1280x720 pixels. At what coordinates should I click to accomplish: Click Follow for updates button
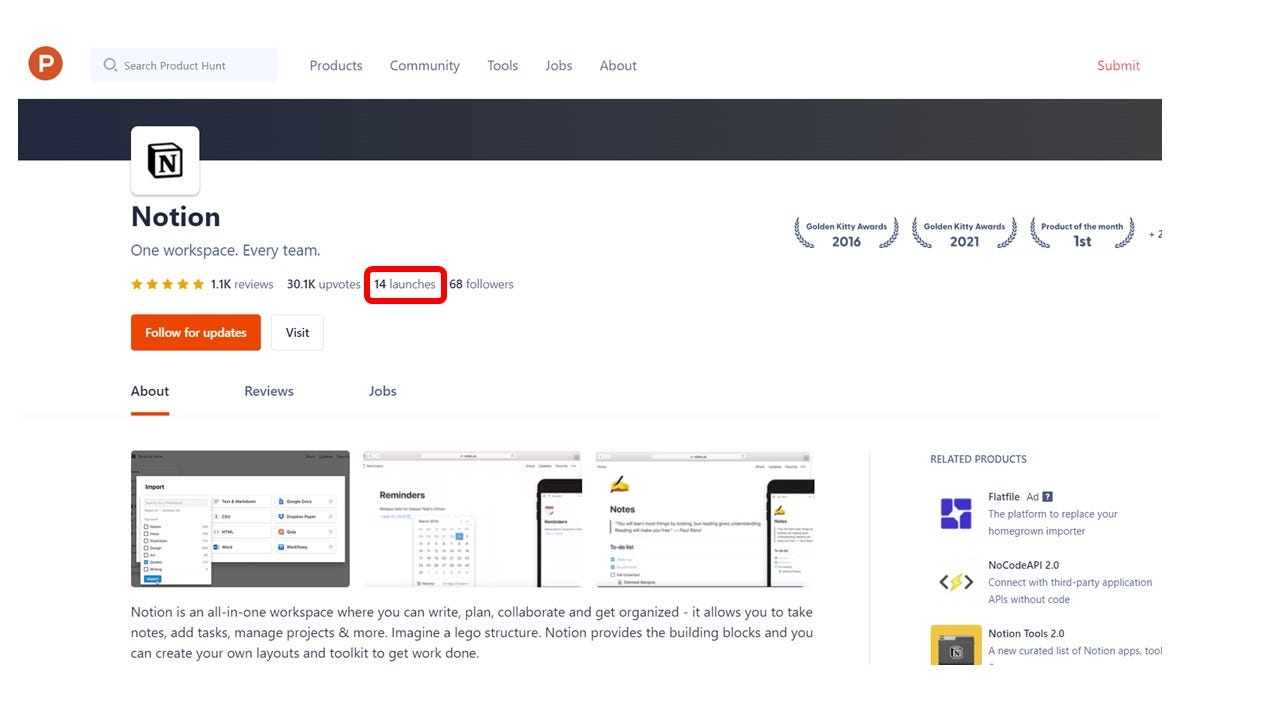coord(196,332)
